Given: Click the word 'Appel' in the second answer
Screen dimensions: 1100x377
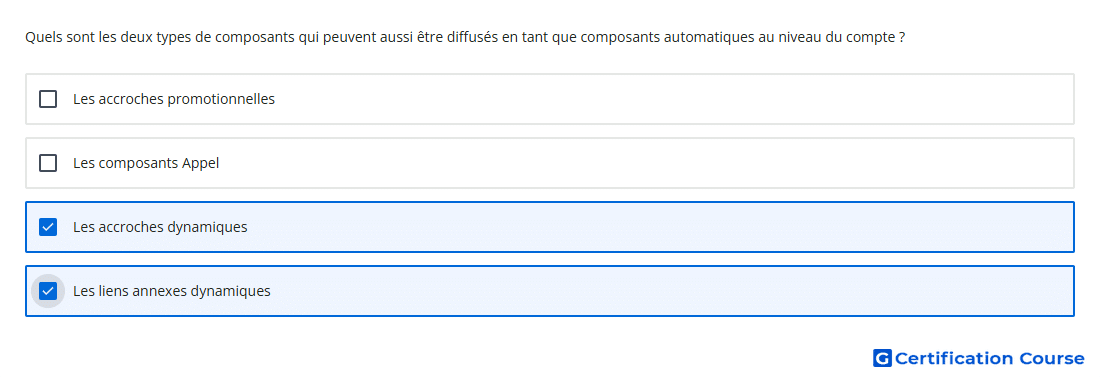Looking at the screenshot, I should (x=201, y=164).
